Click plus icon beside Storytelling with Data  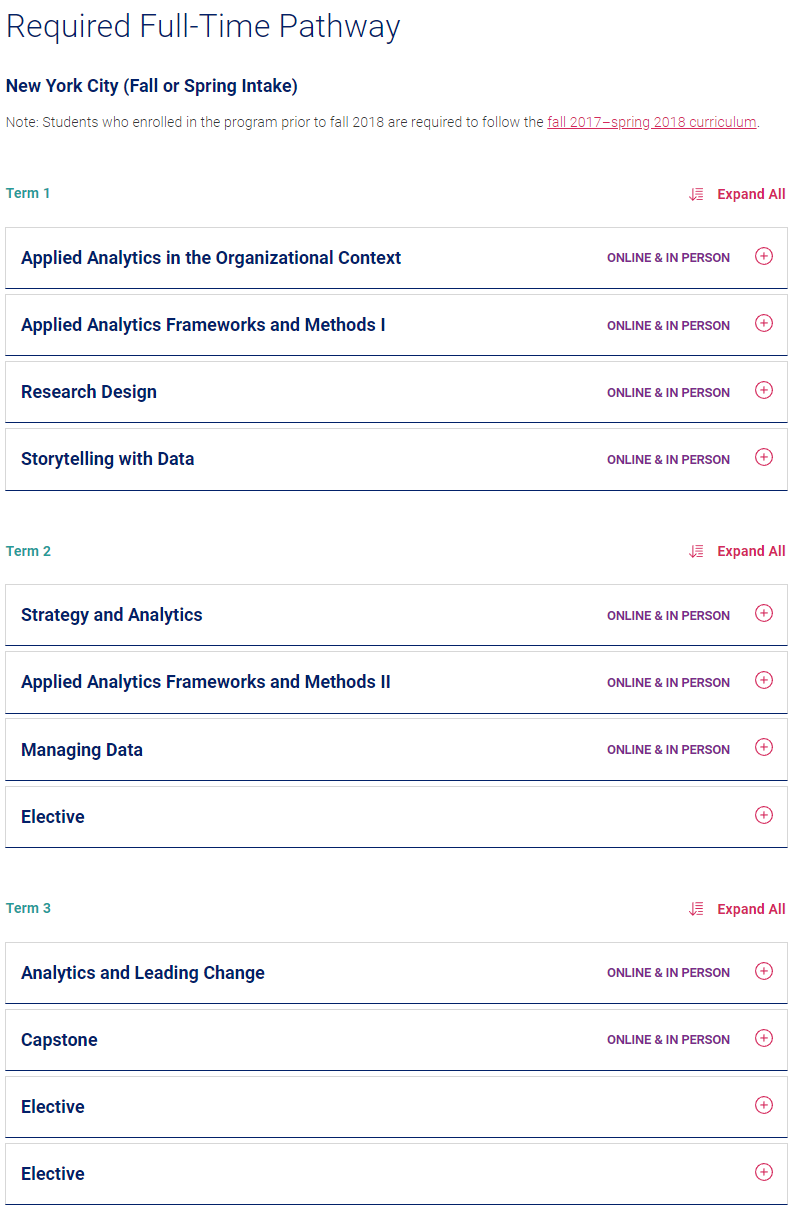tap(764, 457)
